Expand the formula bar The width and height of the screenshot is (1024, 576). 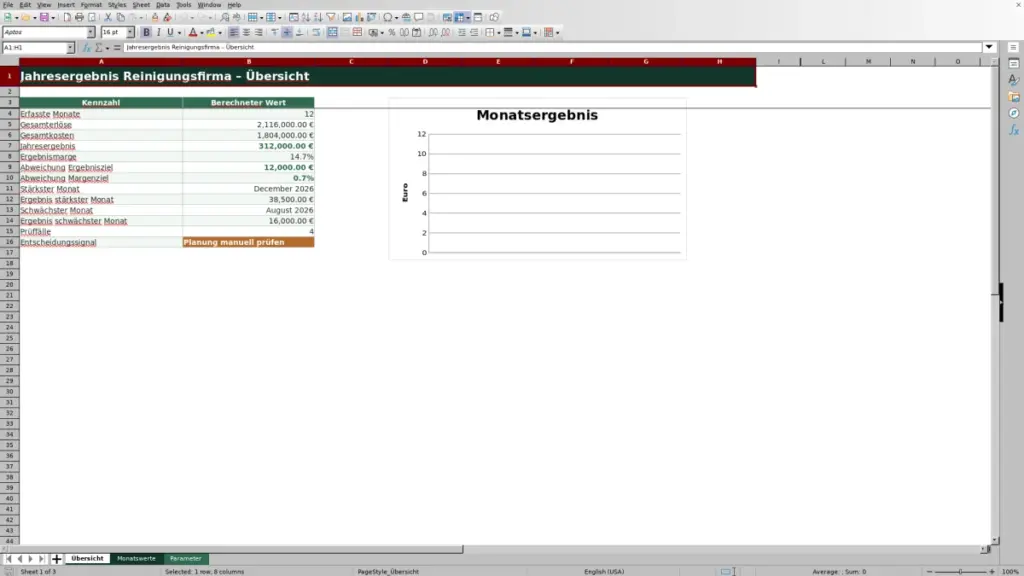989,47
